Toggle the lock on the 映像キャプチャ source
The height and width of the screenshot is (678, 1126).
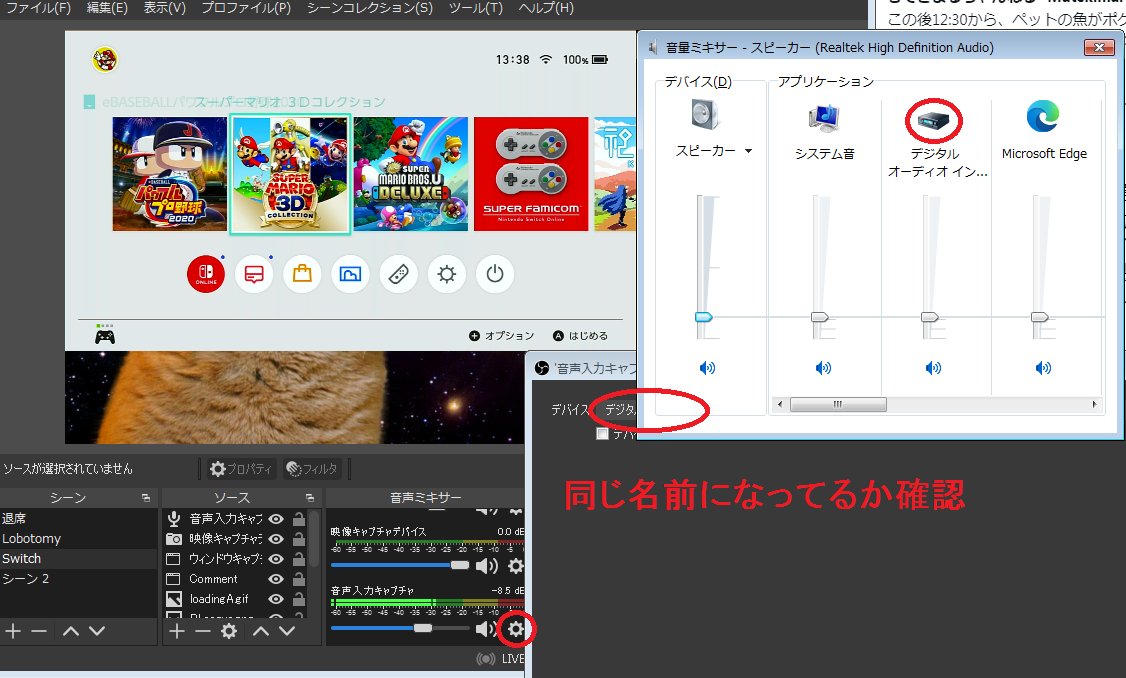(x=299, y=538)
